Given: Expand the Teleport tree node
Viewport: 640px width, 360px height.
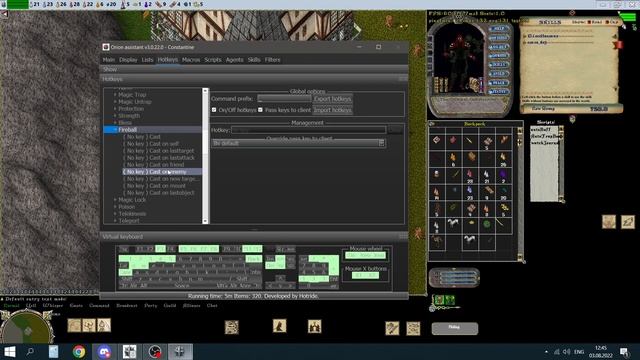Looking at the screenshot, I should [115, 220].
